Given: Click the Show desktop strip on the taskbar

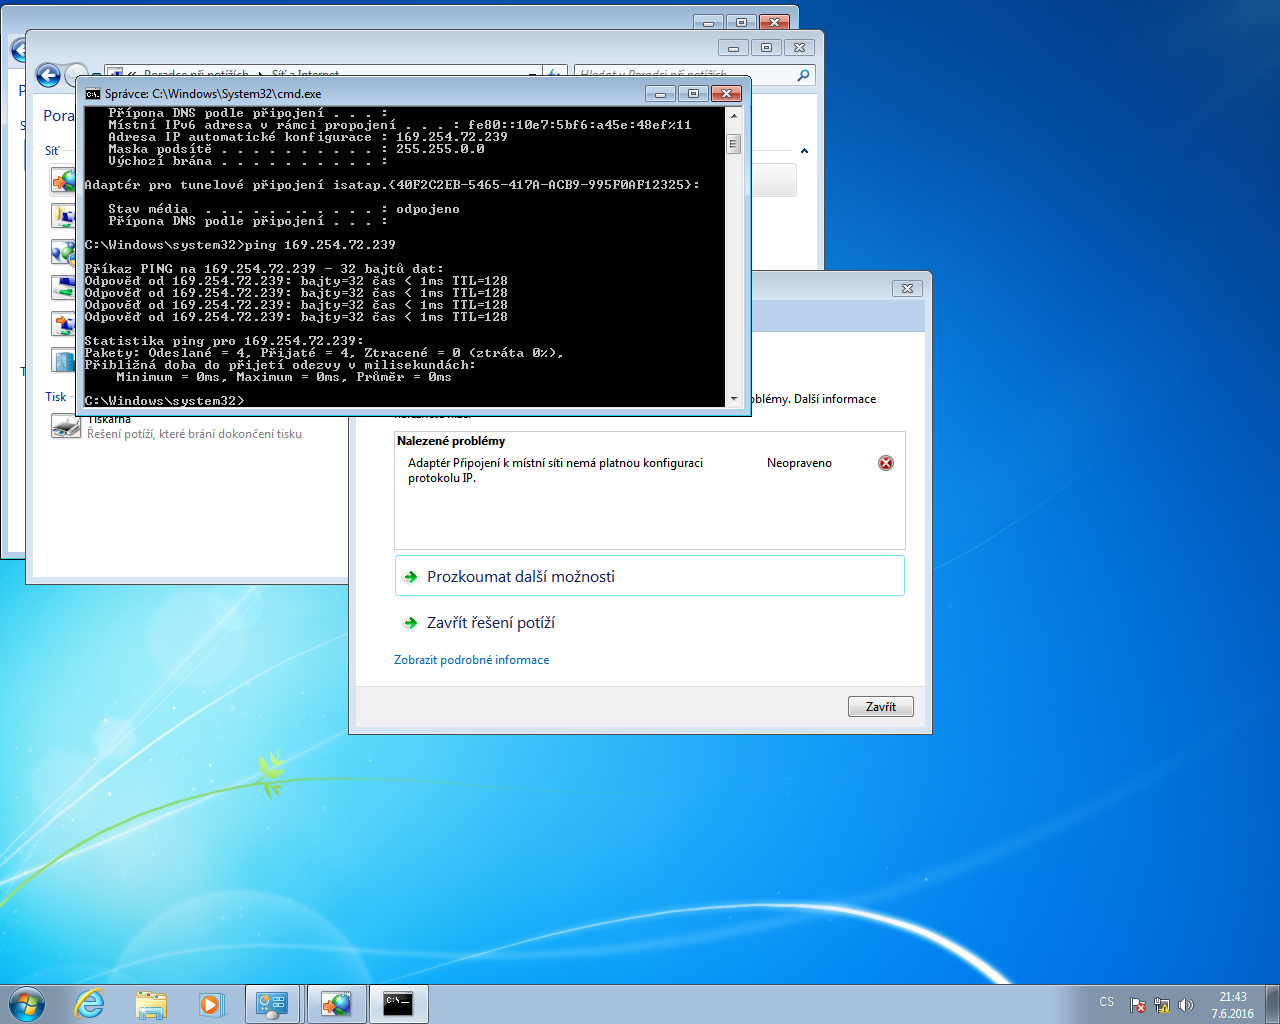Looking at the screenshot, I should click(x=1272, y=1004).
